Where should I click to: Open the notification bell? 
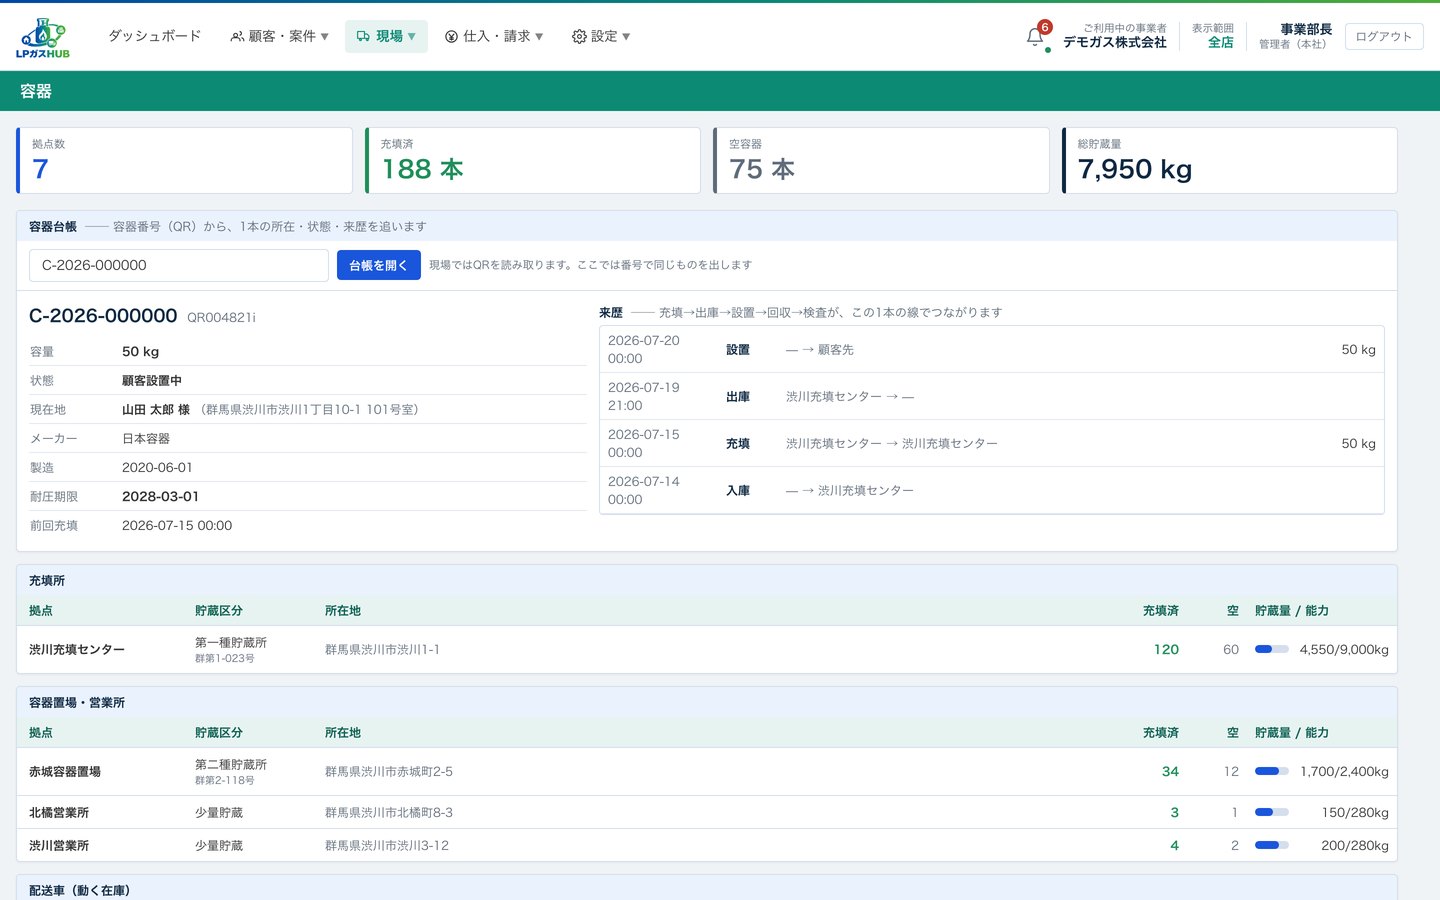click(1035, 37)
